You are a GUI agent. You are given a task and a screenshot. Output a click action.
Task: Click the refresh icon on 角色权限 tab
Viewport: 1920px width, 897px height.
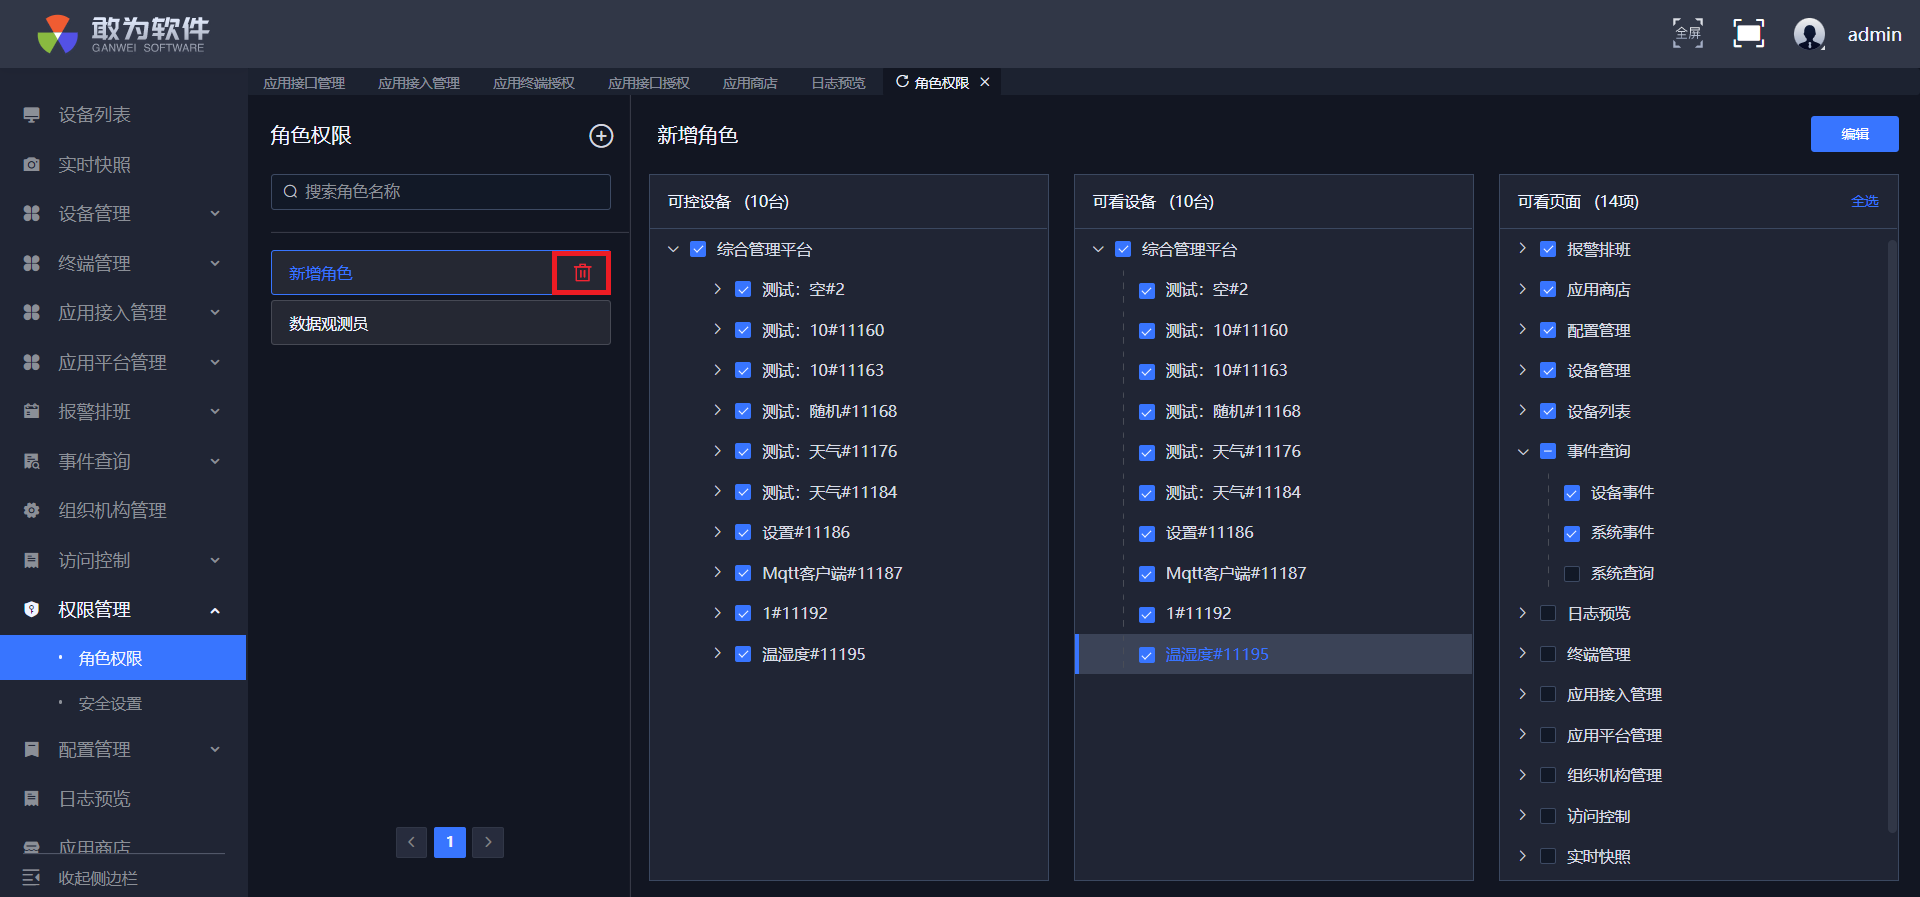point(902,82)
